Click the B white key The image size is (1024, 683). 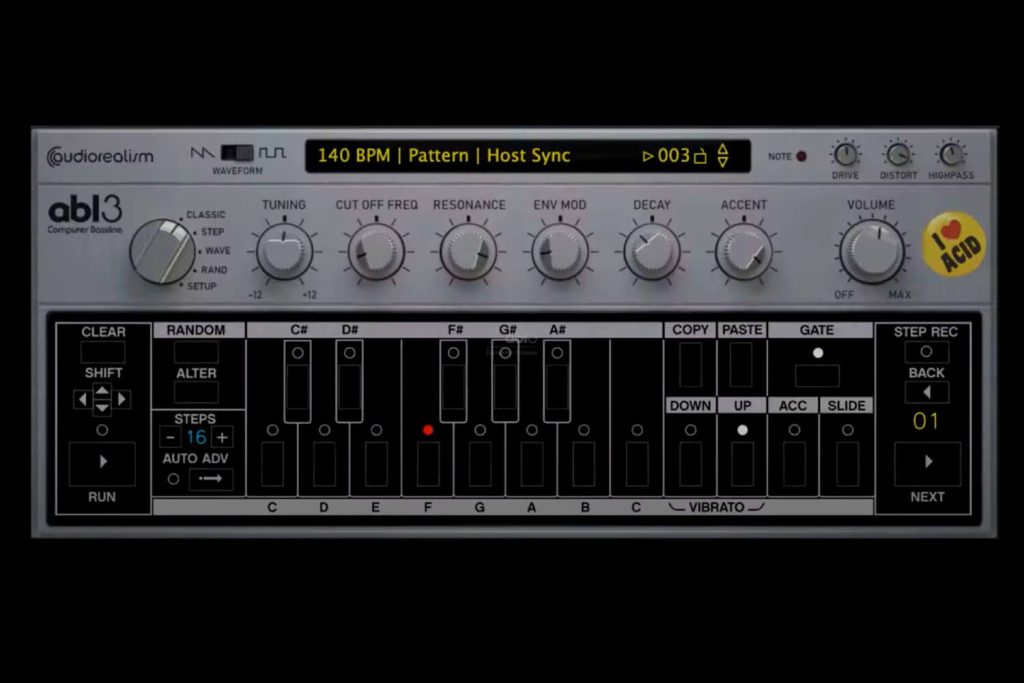[x=584, y=464]
